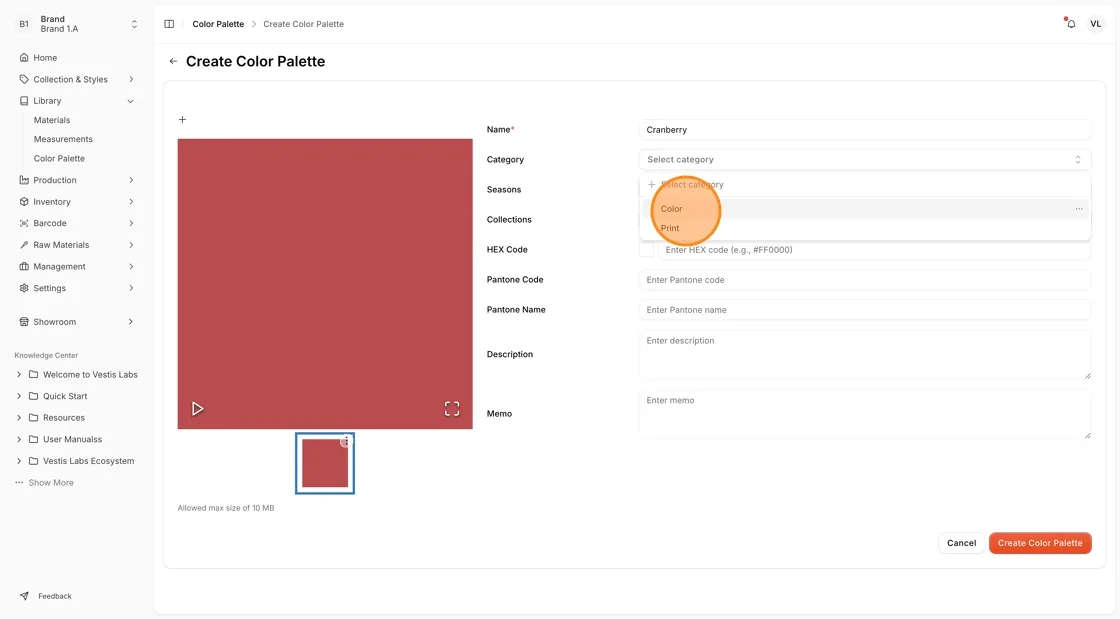Click the Color Palette breadcrumb link
Image resolution: width=1120 pixels, height=619 pixels.
[218, 24]
